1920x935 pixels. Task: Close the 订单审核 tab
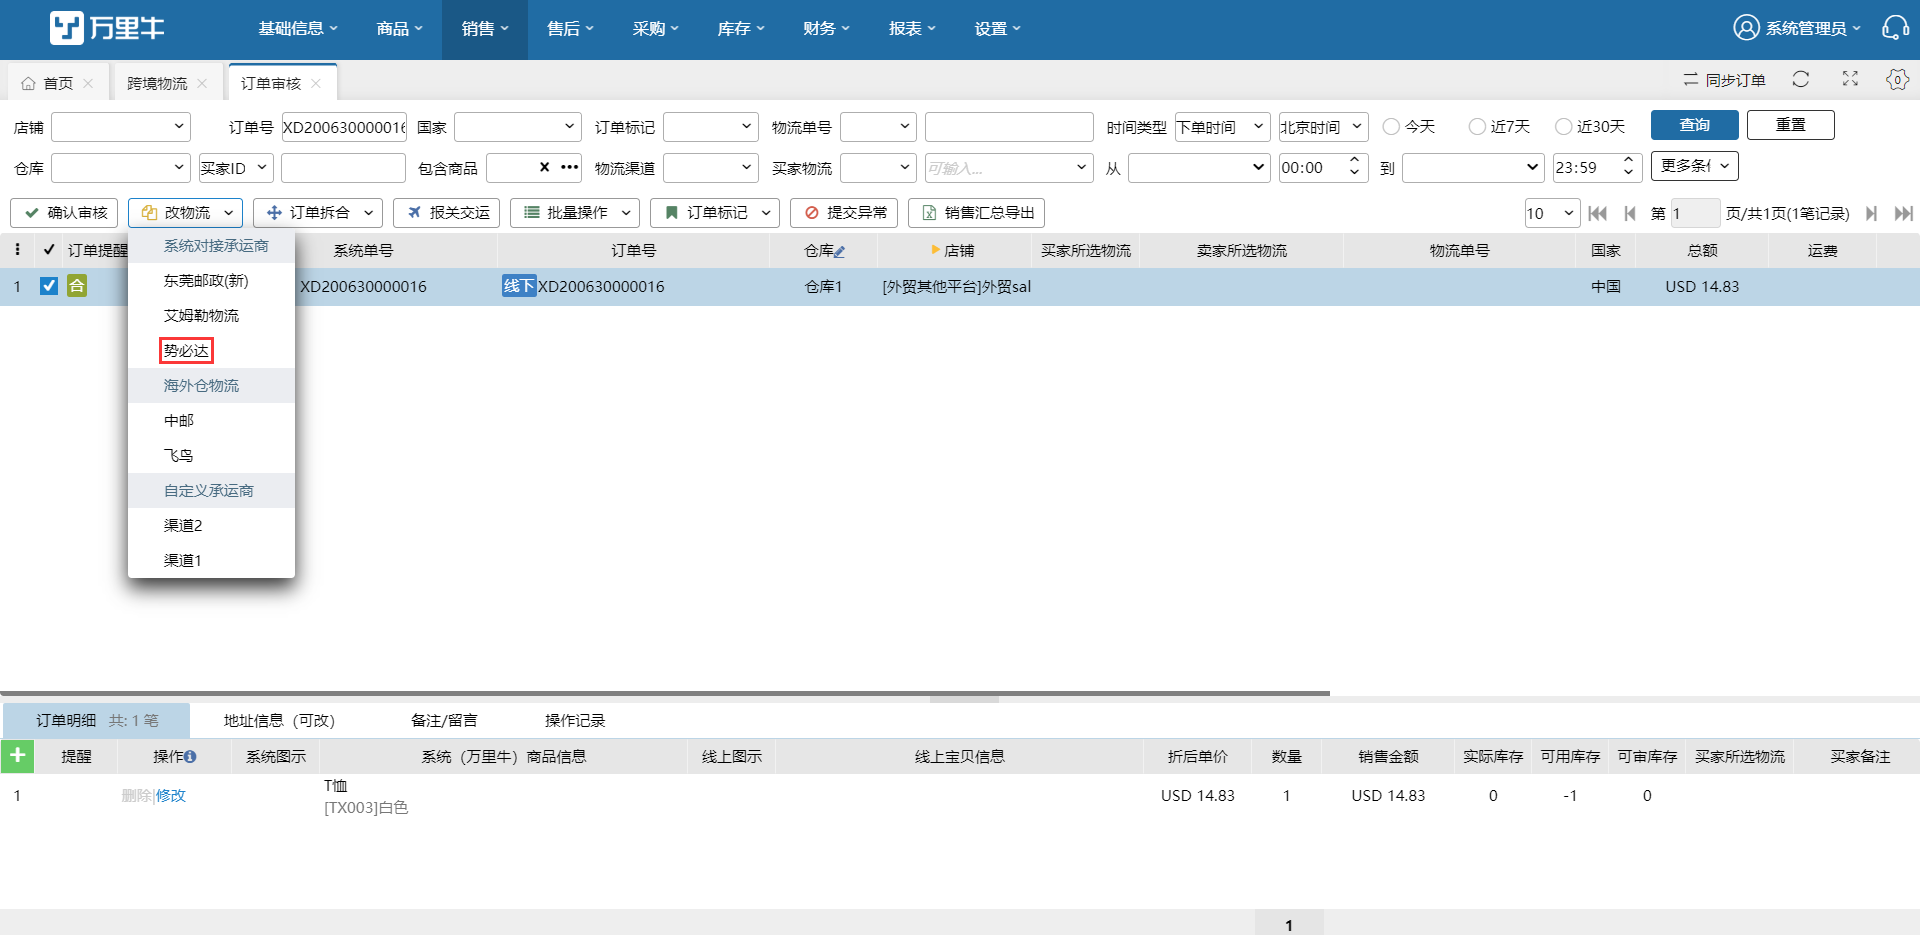pos(316,83)
